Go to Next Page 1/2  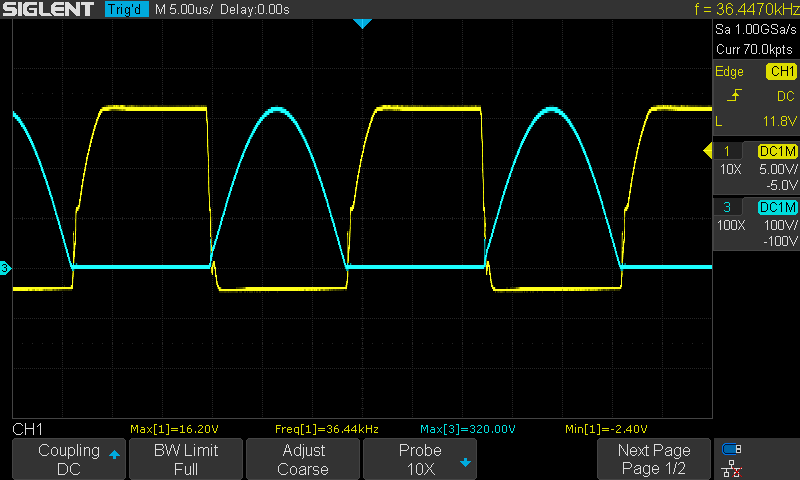(654, 459)
